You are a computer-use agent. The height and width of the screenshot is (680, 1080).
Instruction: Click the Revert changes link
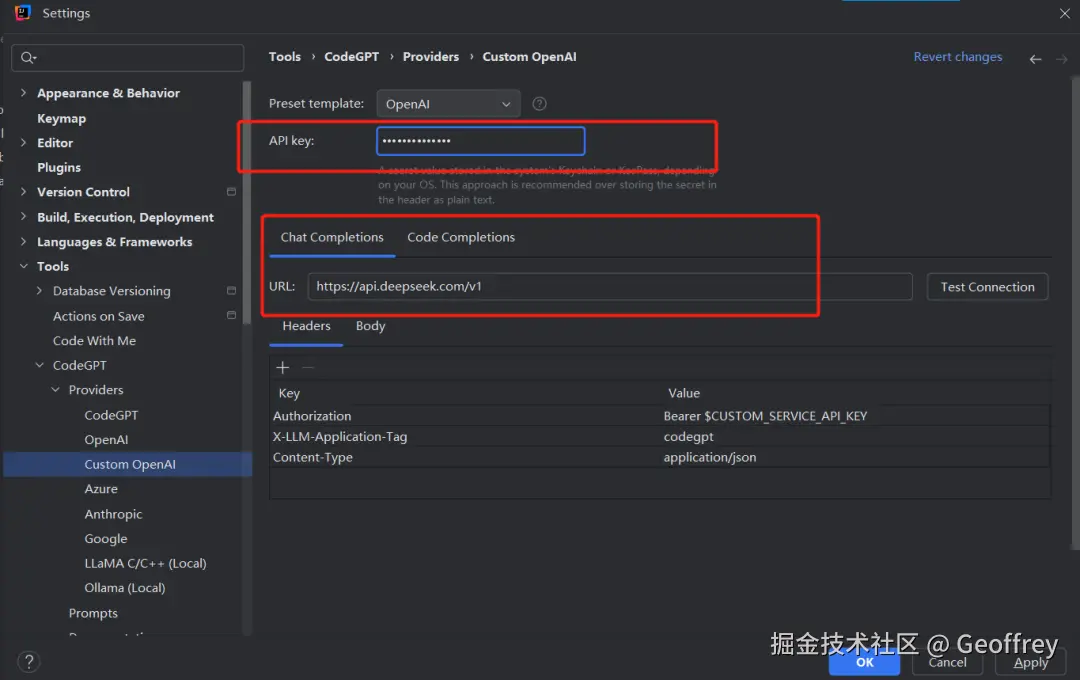(x=957, y=57)
